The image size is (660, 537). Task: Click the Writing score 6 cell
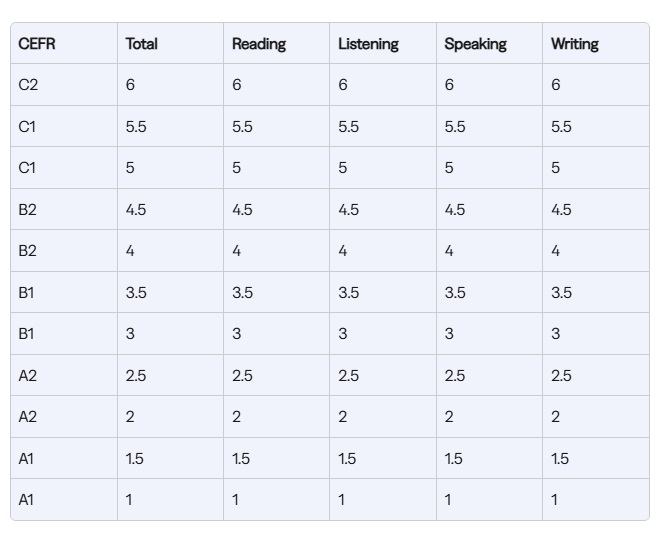point(556,85)
